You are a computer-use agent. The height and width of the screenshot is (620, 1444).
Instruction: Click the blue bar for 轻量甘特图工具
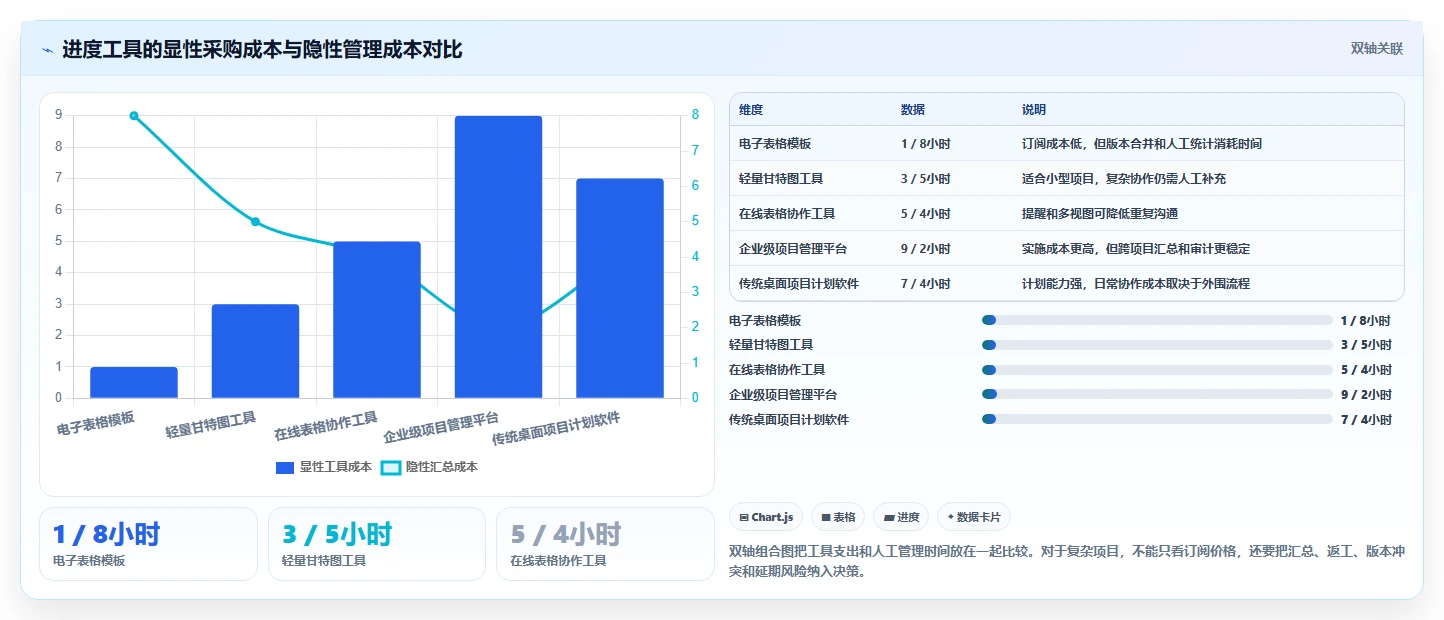pyautogui.click(x=255, y=351)
